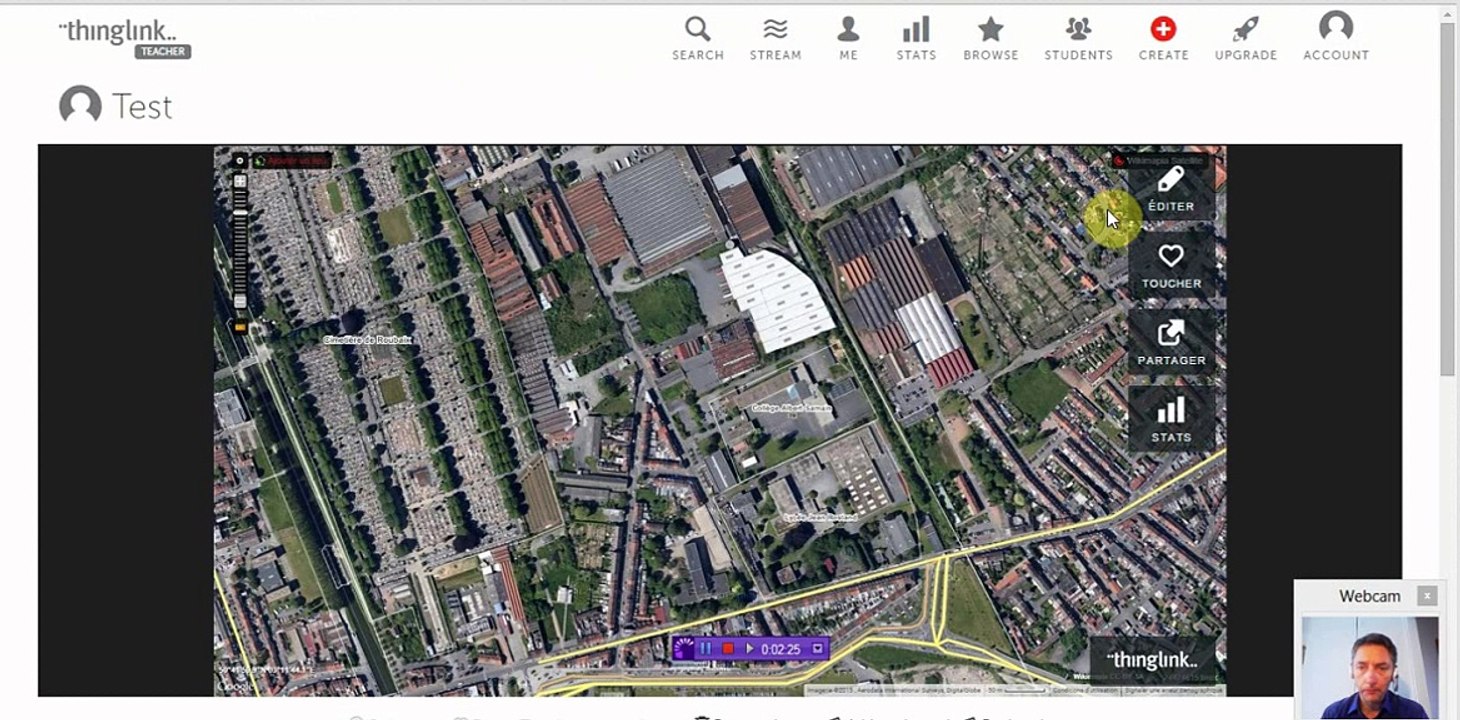Click the map zoom level slider track

[x=240, y=241]
